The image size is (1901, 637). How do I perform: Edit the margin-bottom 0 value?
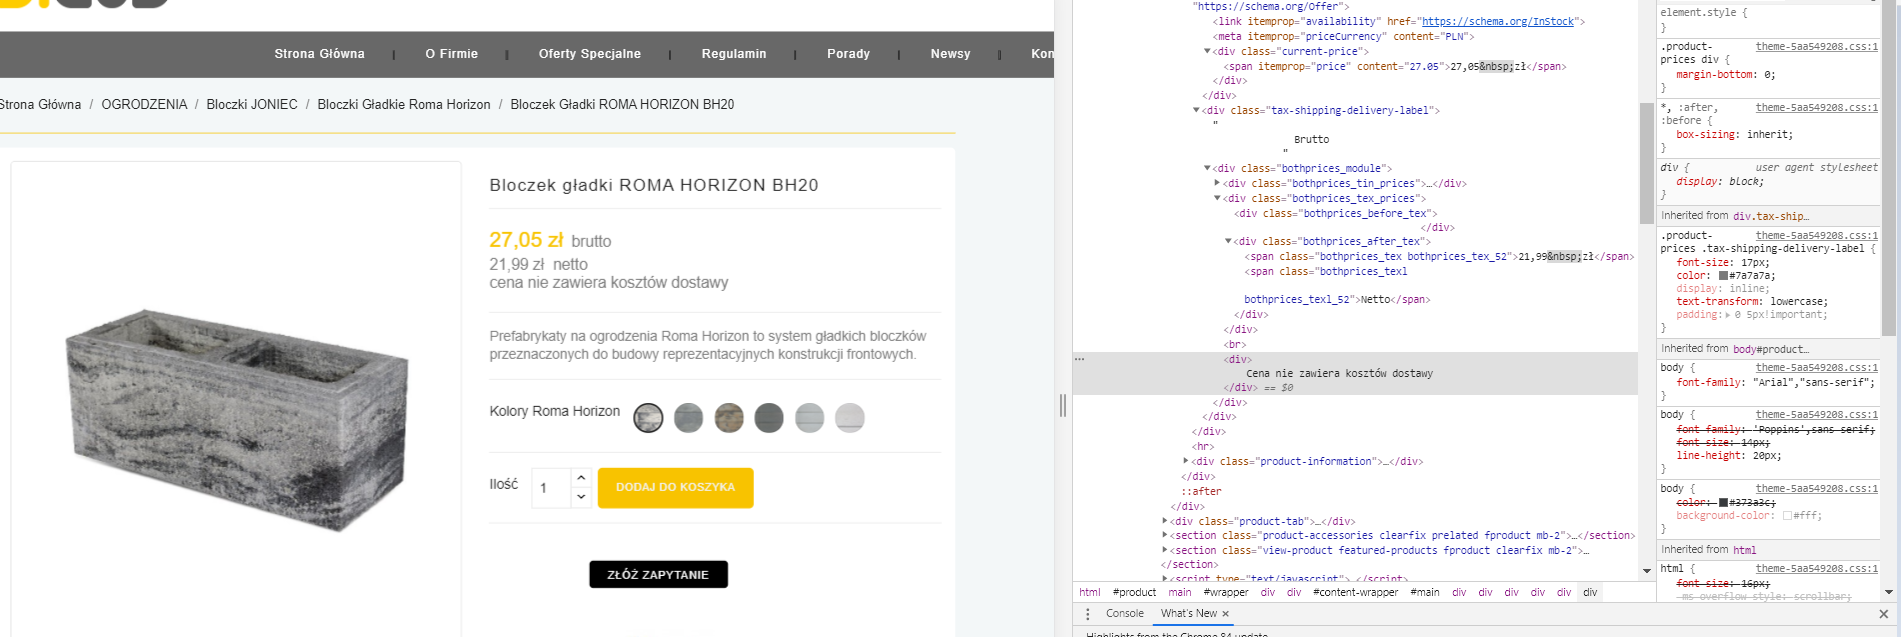[x=1766, y=75]
